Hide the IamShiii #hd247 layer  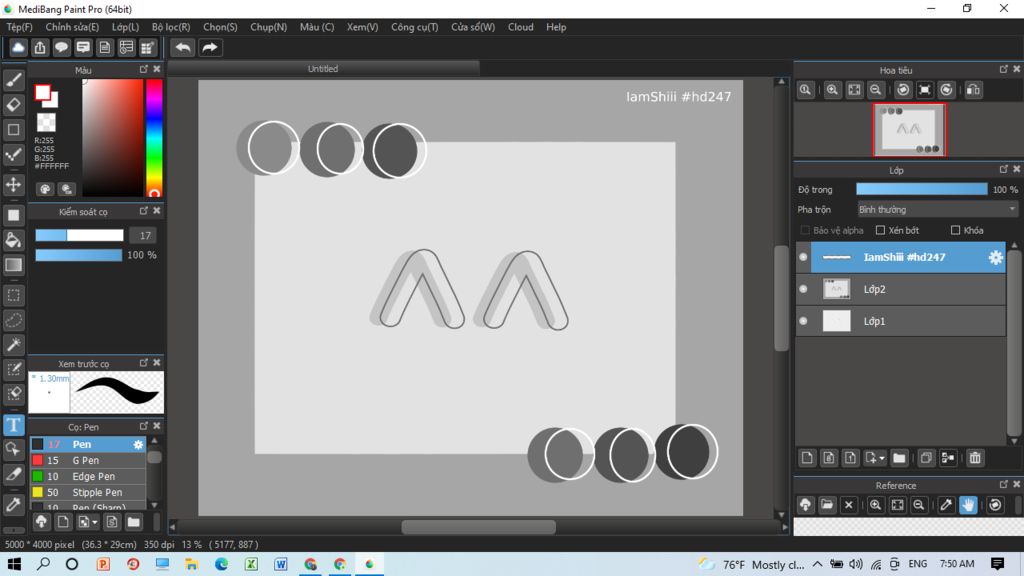[x=803, y=257]
